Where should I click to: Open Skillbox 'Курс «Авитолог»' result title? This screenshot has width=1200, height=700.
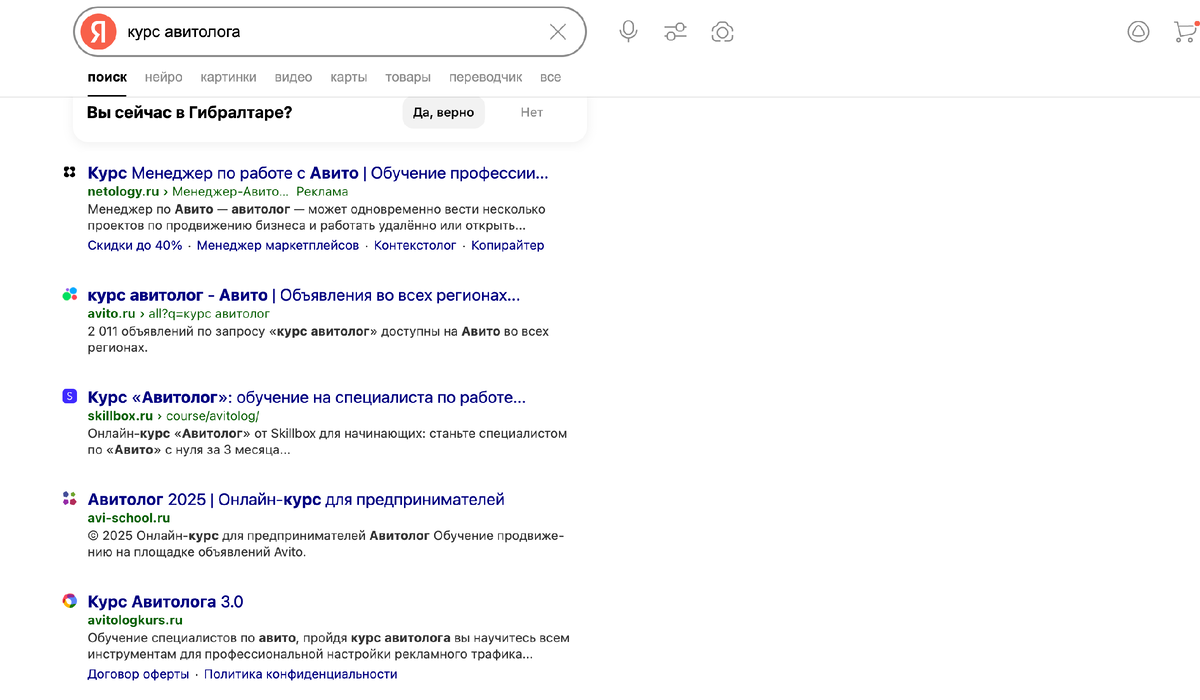[307, 397]
